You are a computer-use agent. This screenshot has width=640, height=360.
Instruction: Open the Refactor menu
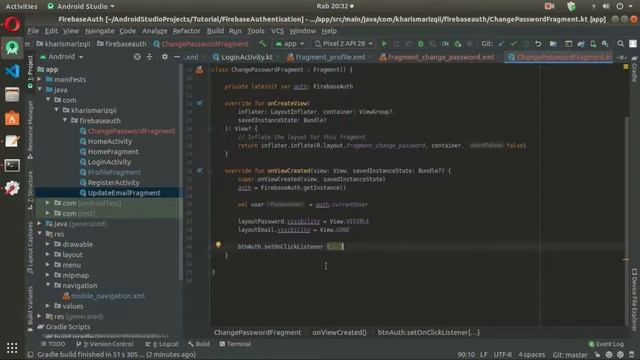[x=186, y=31]
